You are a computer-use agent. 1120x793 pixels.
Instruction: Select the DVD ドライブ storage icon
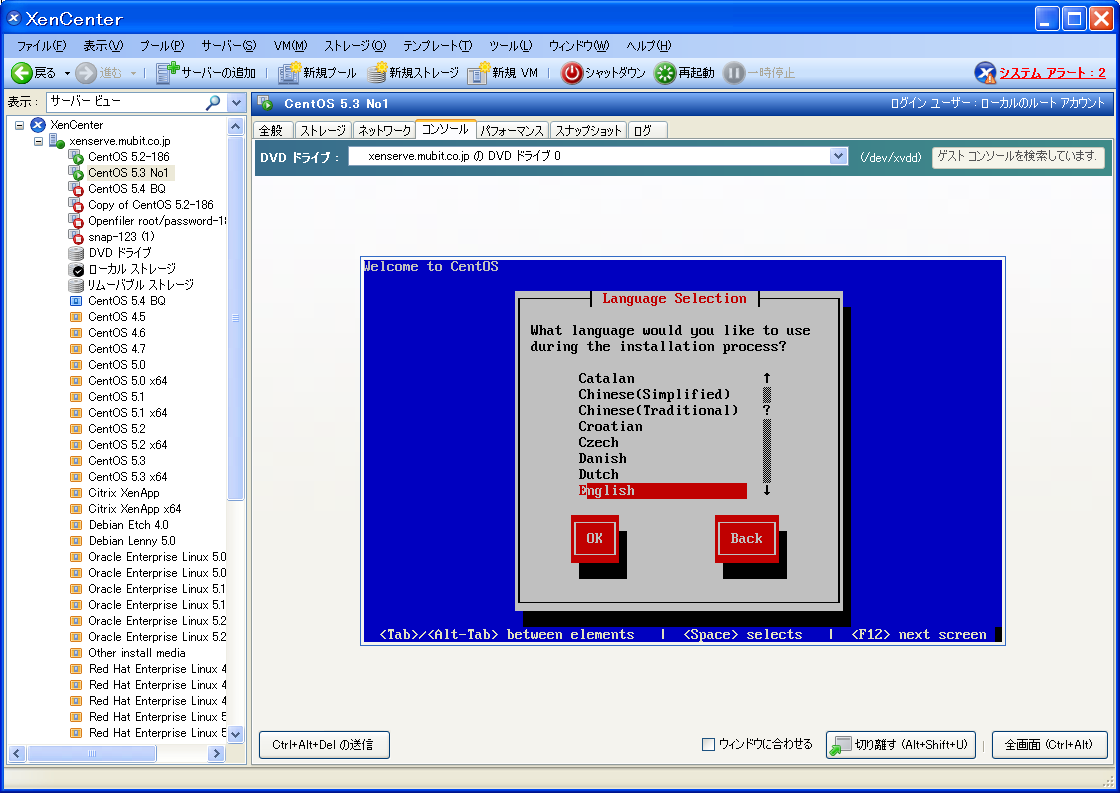pos(76,253)
